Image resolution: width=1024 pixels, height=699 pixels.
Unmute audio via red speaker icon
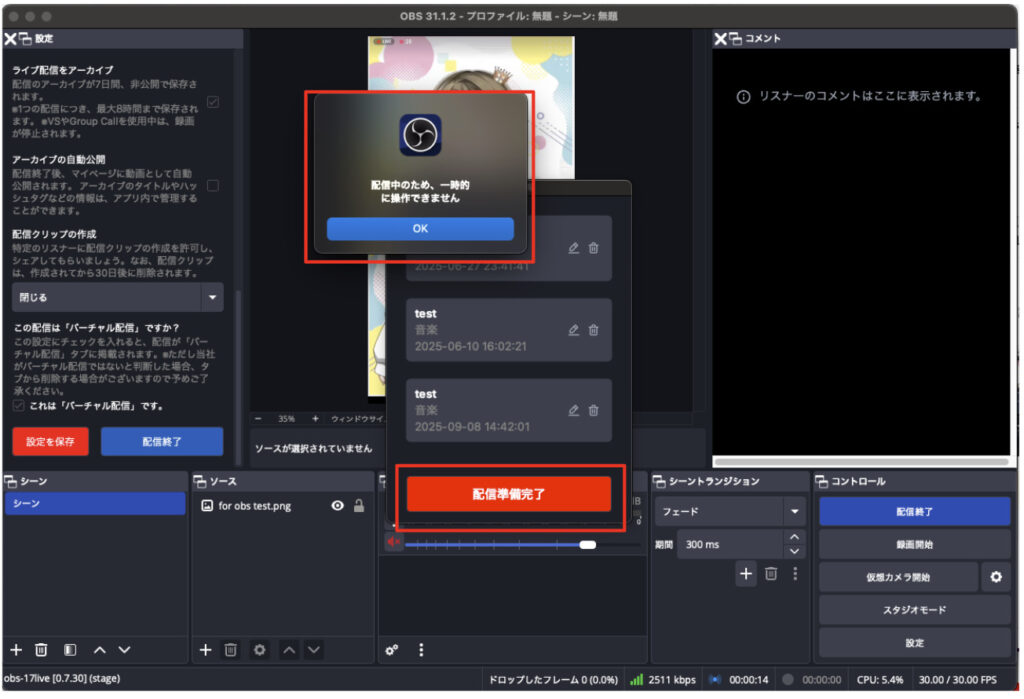click(x=393, y=543)
